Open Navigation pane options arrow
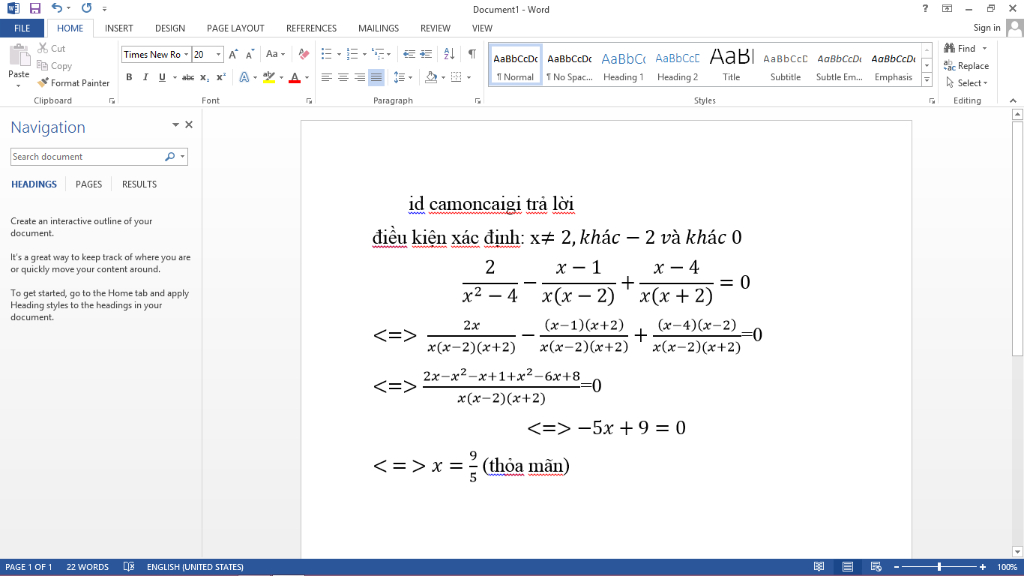The width and height of the screenshot is (1024, 576). 175,124
